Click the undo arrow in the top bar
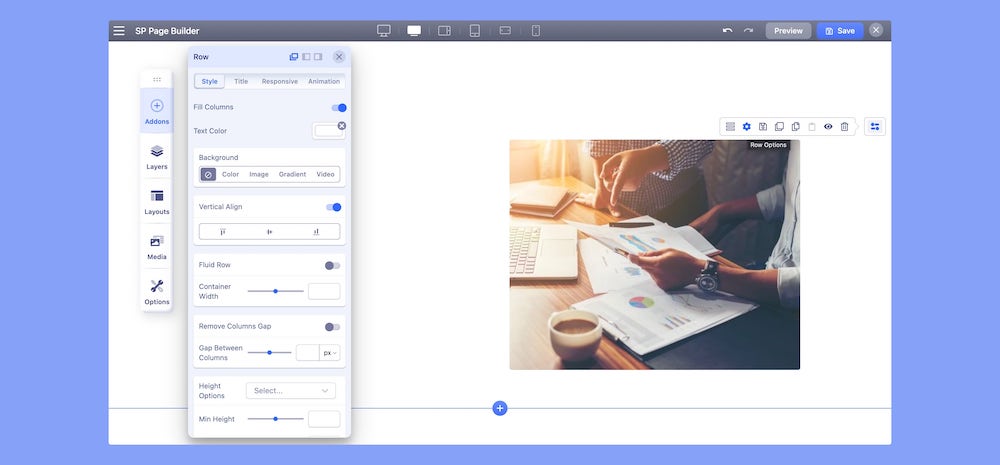Viewport: 1000px width, 465px height. (x=728, y=31)
